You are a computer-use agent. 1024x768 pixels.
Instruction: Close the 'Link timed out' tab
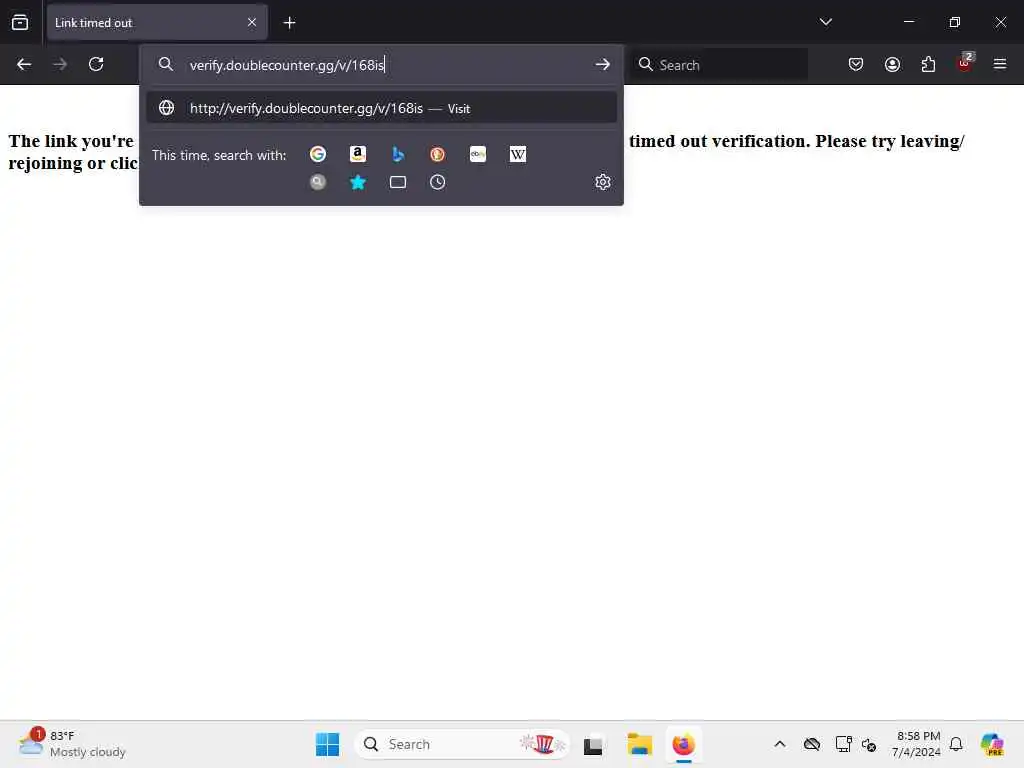pos(252,22)
